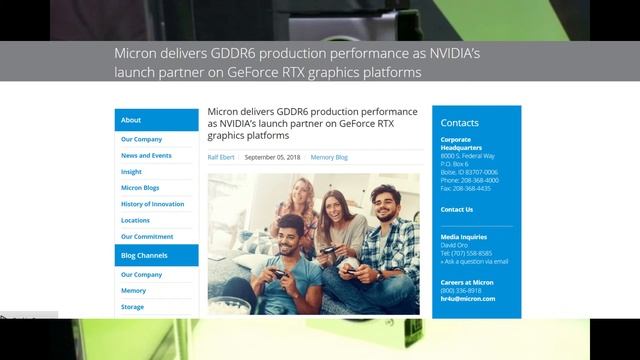Open Our Commitment sidebar link
The height and width of the screenshot is (360, 640).
(147, 237)
